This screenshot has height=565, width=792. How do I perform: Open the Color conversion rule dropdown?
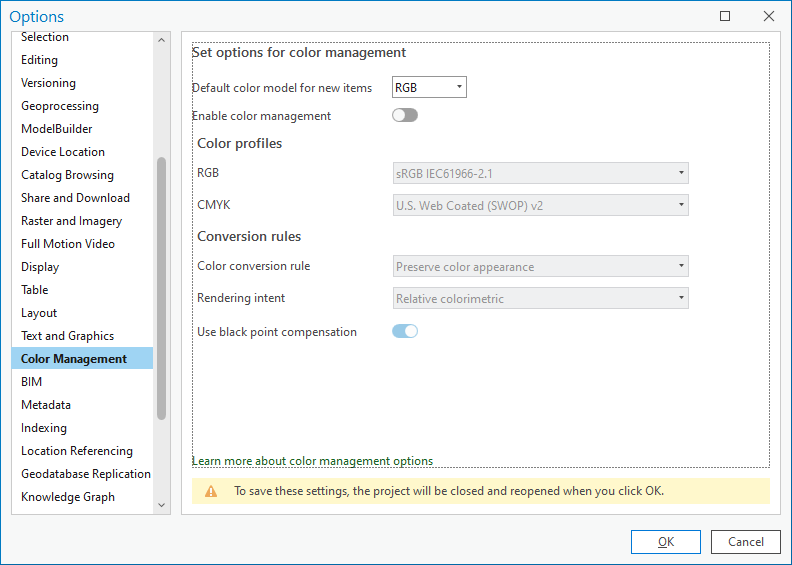[540, 267]
